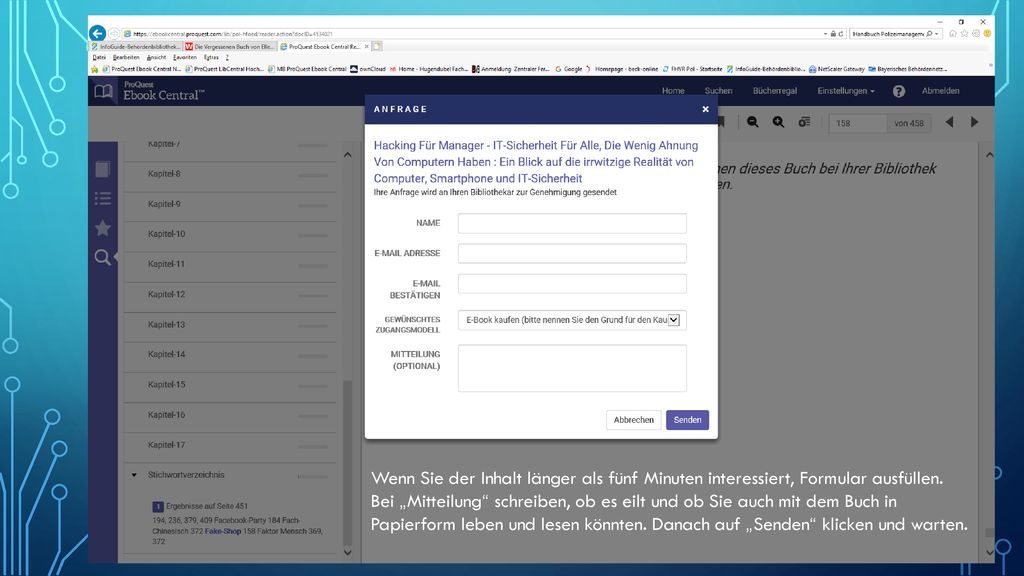The image size is (1024, 576).
Task: Click into the Mitteilung (optional) text area
Action: tap(572, 368)
